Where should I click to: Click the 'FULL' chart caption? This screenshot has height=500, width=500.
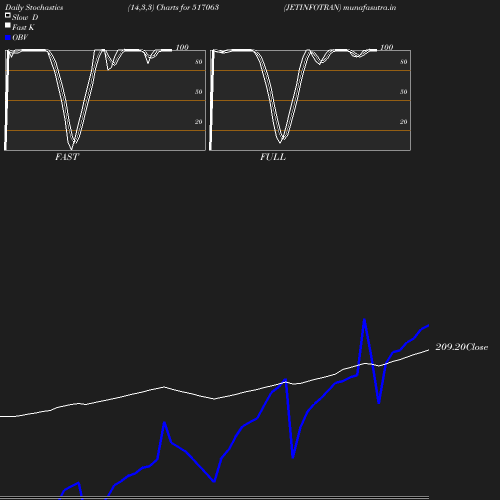pyautogui.click(x=273, y=157)
